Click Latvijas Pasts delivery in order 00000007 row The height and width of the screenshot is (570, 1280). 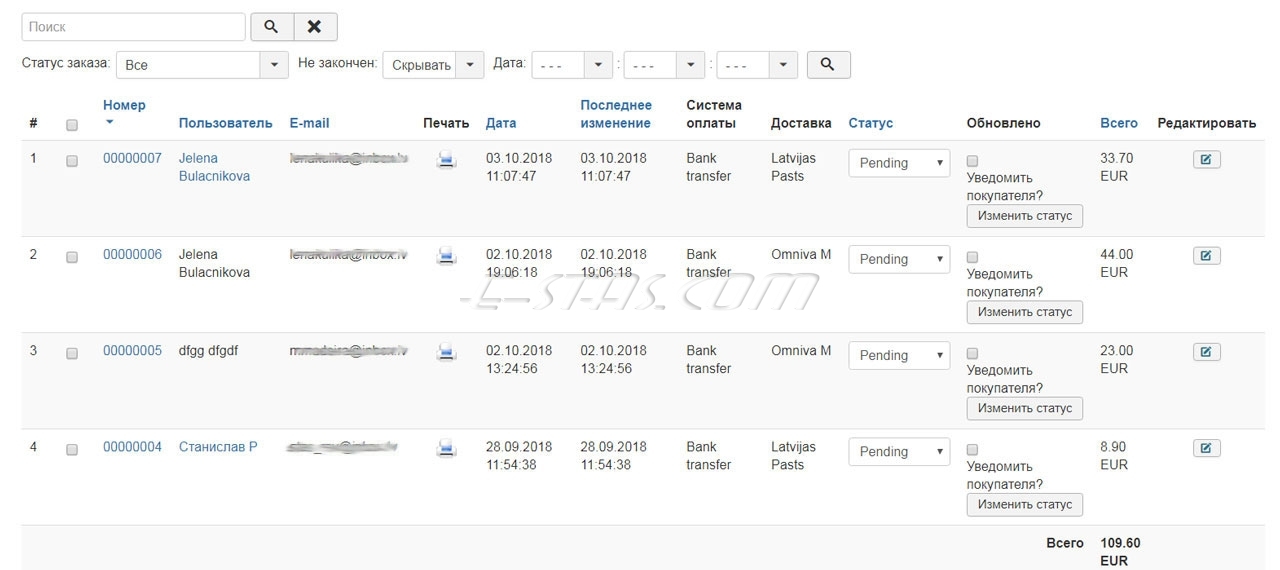[793, 167]
